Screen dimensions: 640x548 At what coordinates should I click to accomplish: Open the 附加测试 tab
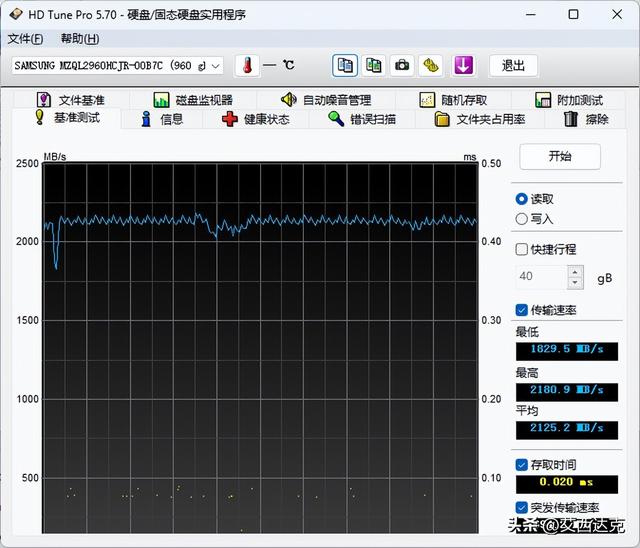(x=569, y=100)
